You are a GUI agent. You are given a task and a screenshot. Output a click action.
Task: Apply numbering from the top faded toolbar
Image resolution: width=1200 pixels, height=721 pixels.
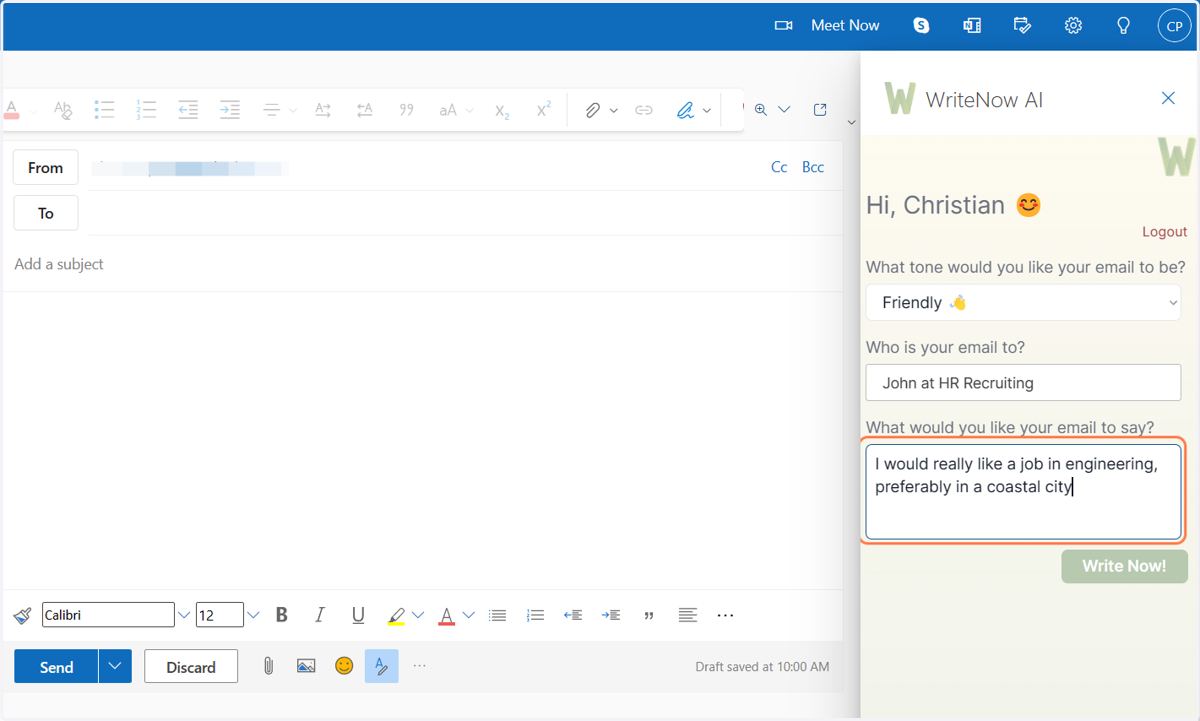click(x=146, y=110)
